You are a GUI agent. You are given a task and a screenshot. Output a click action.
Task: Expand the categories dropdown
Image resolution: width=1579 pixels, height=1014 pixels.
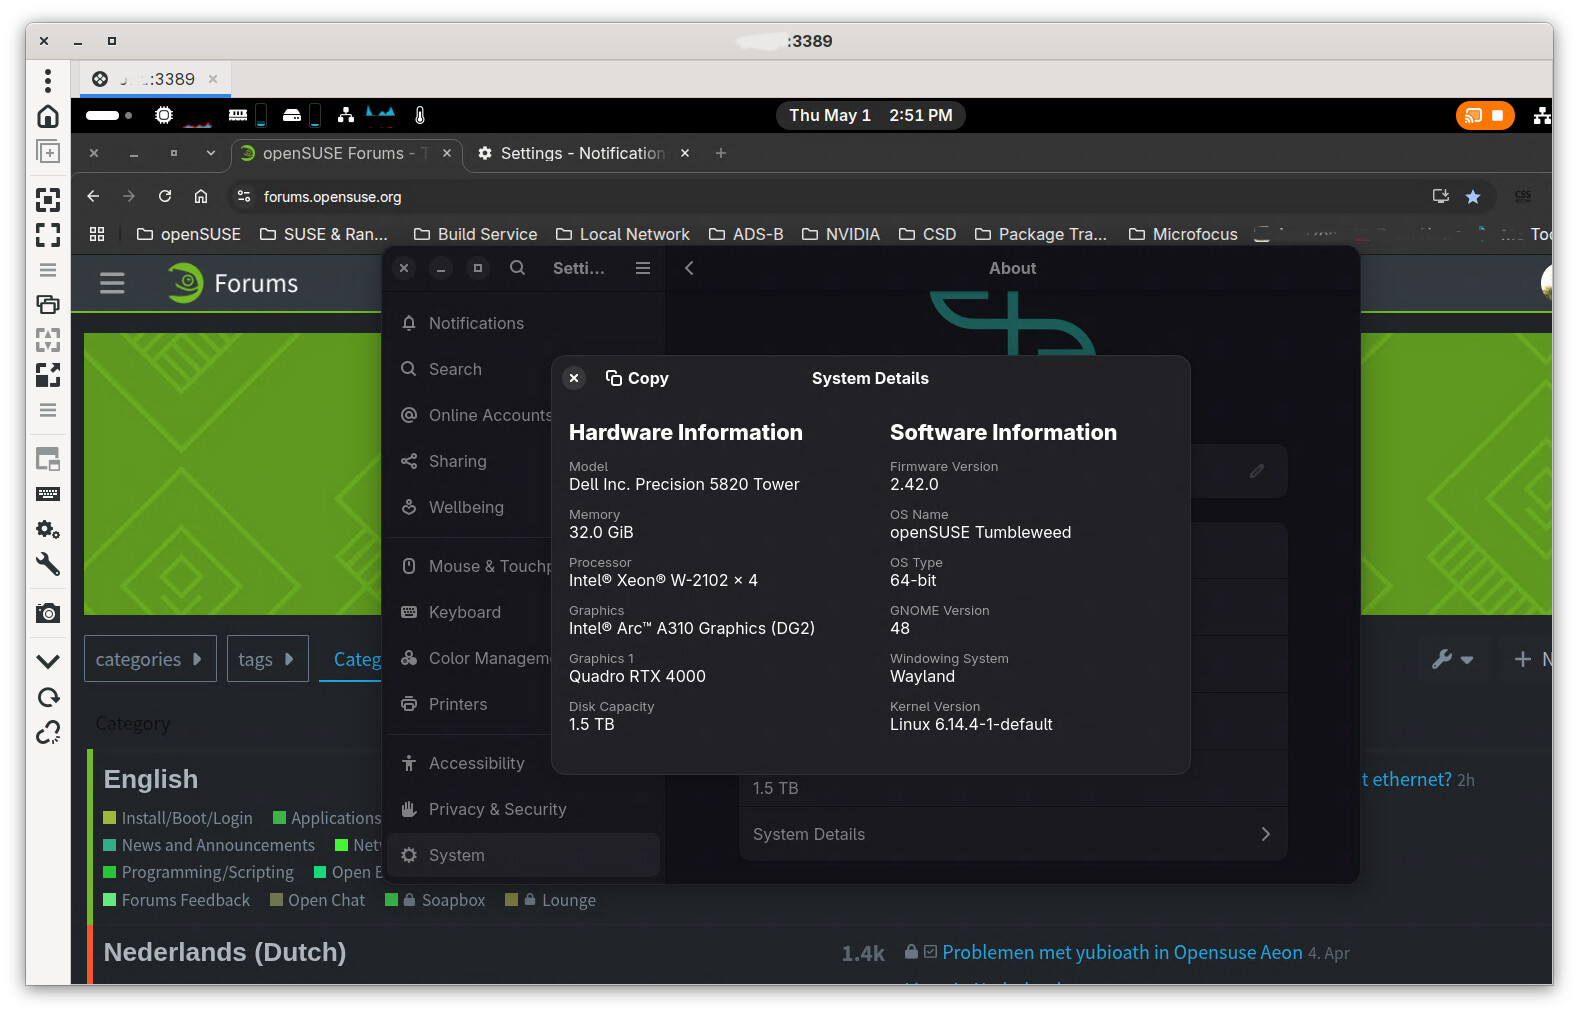pos(150,659)
